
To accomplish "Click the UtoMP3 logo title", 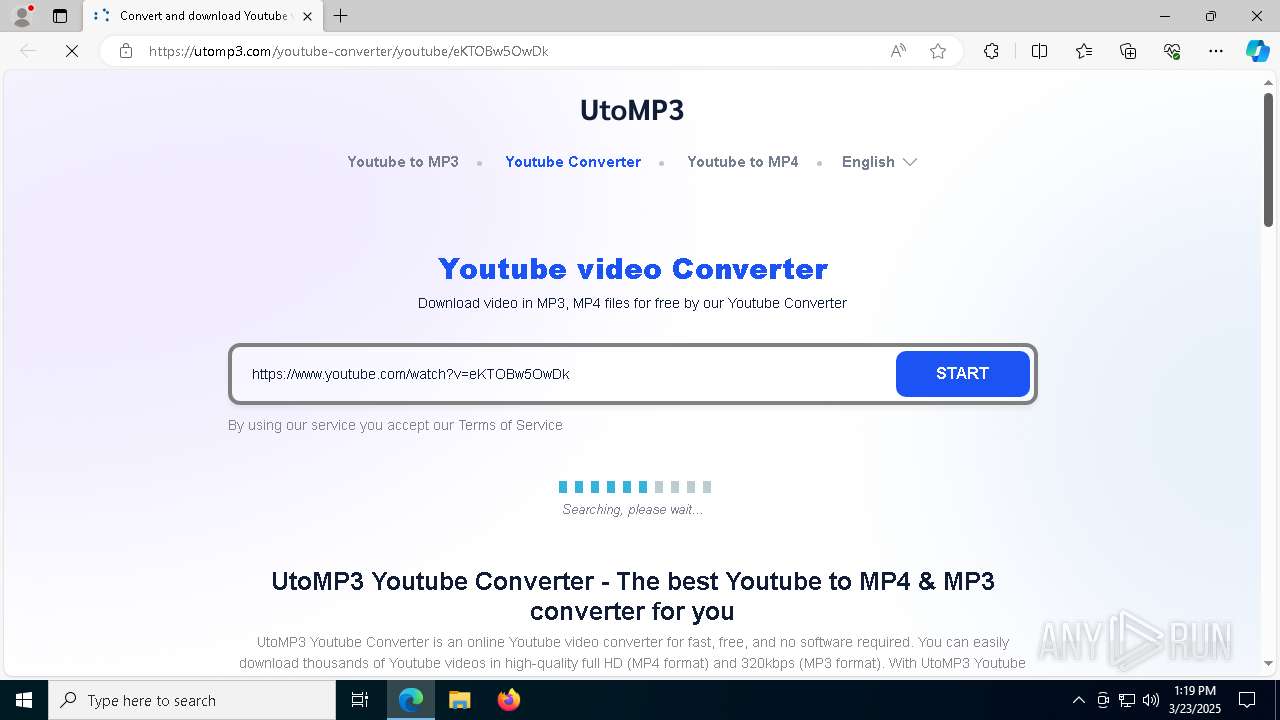I will point(632,110).
